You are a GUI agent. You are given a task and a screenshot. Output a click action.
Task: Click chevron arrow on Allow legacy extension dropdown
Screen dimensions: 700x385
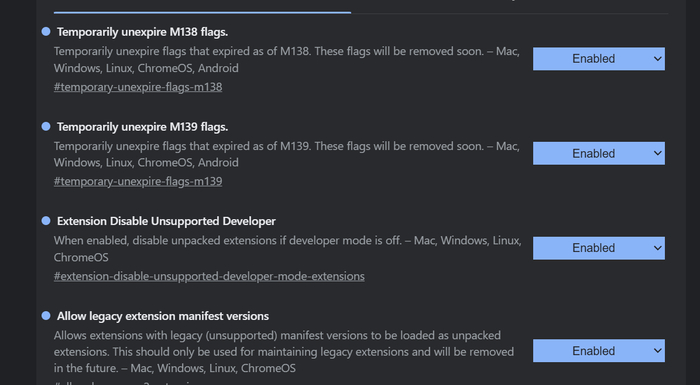click(658, 351)
